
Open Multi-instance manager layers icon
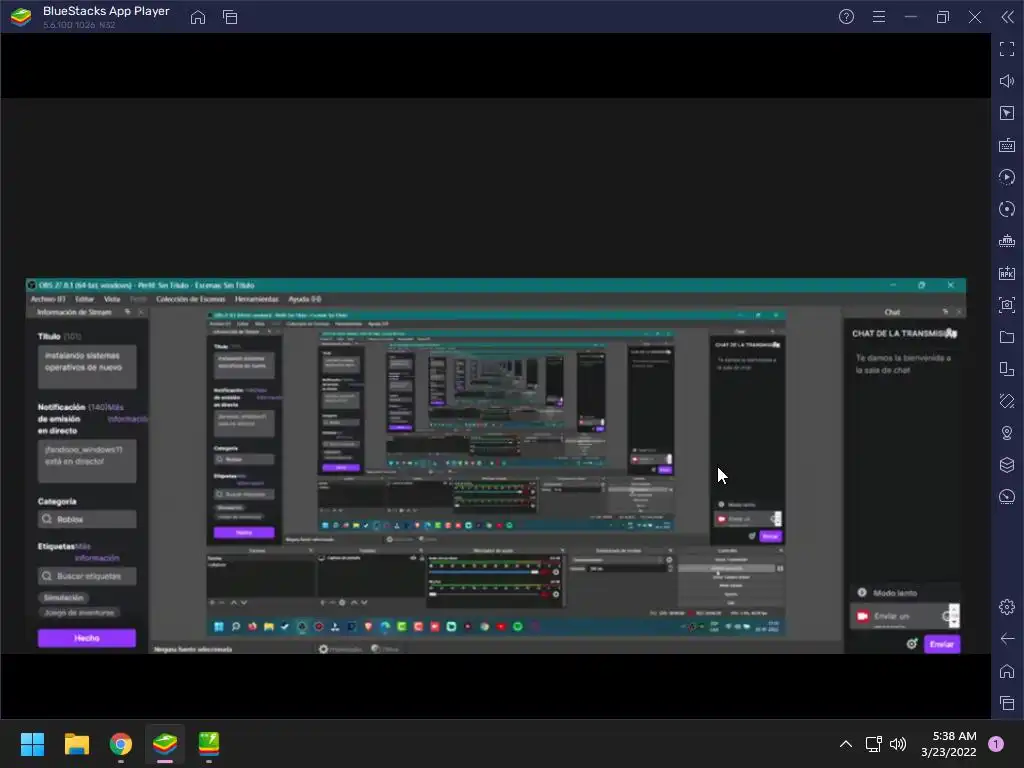(x=1007, y=465)
